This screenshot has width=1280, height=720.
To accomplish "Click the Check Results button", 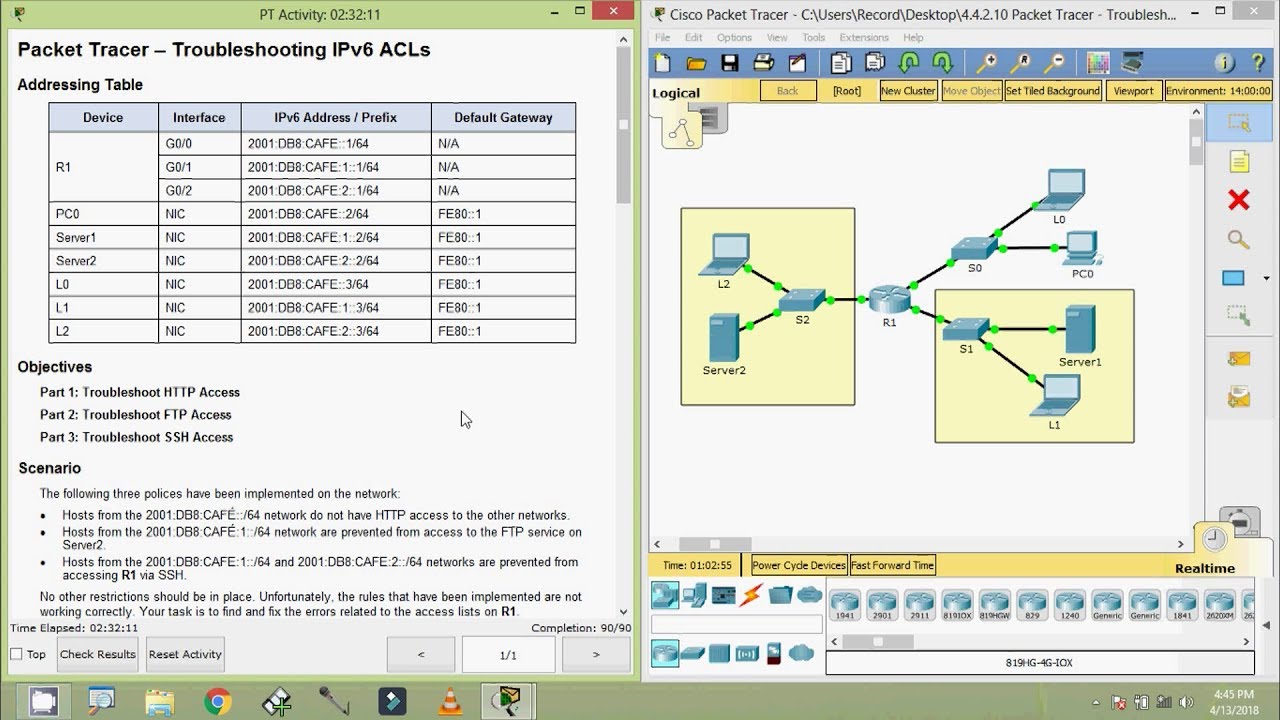I will 98,654.
